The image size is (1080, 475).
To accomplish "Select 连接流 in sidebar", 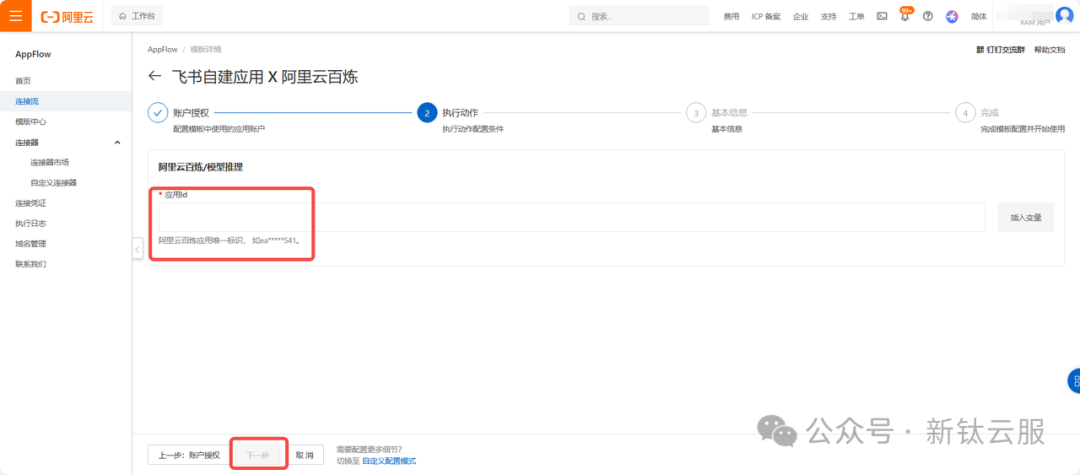I will click(27, 101).
